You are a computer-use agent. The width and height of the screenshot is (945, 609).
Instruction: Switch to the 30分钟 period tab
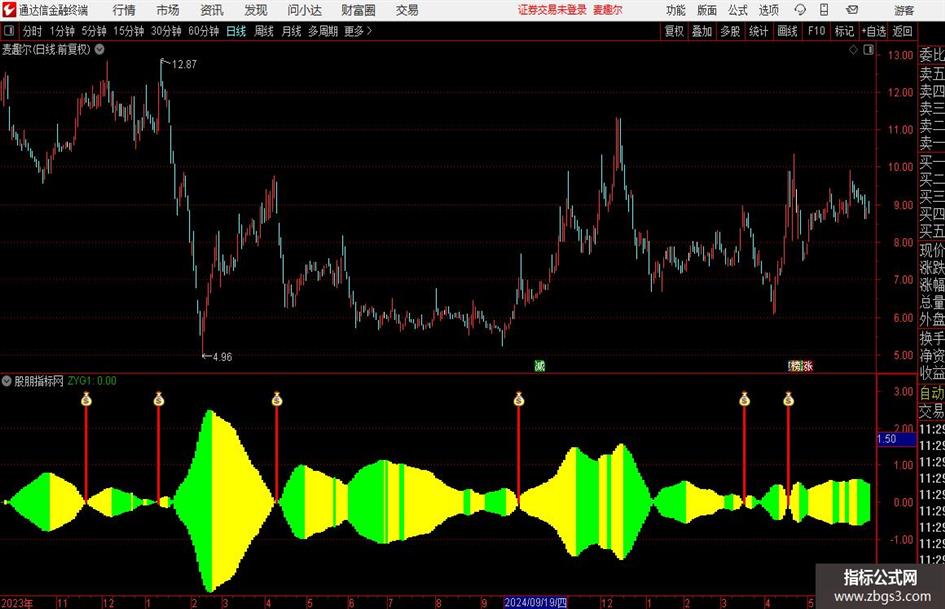[x=166, y=31]
